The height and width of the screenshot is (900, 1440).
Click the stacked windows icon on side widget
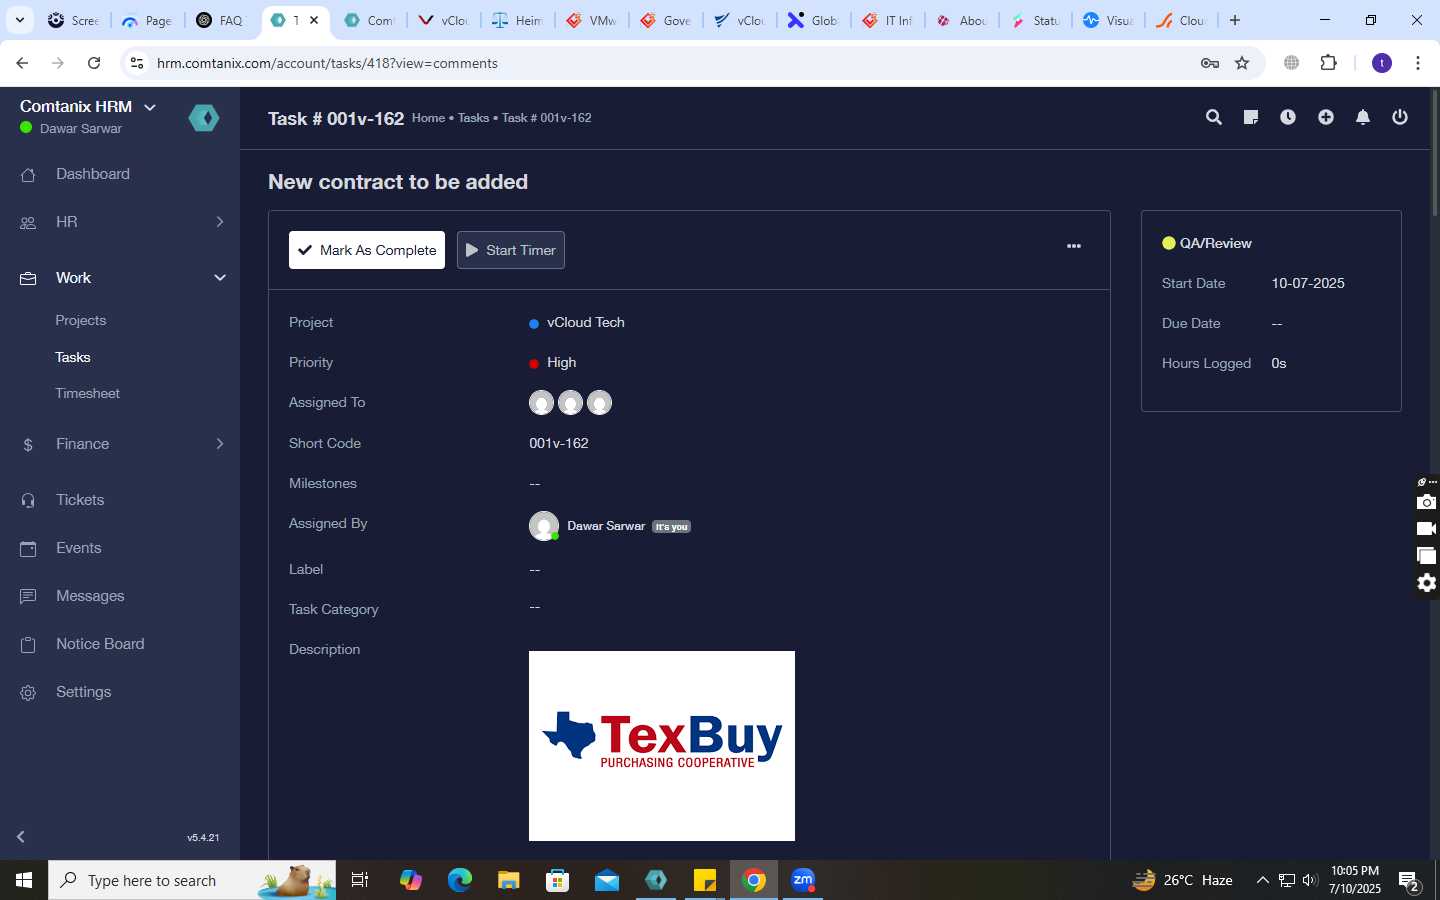tap(1427, 556)
